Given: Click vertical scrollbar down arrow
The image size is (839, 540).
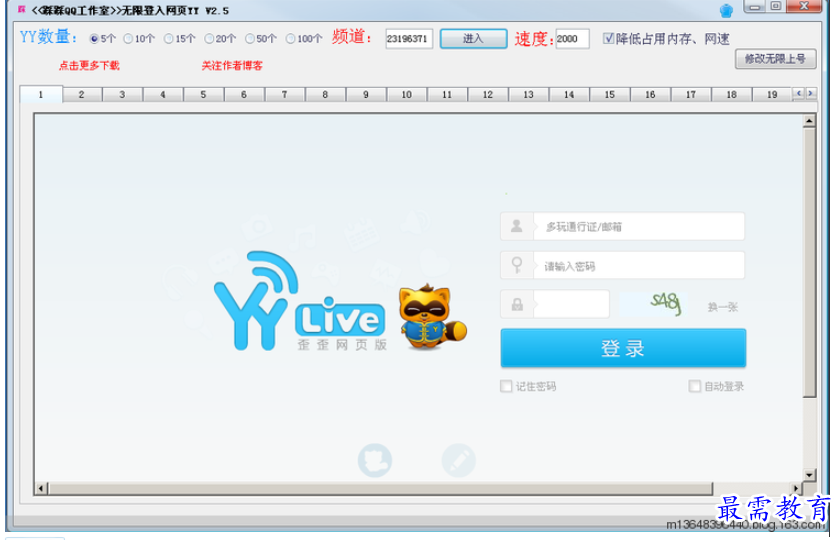Looking at the screenshot, I should [x=809, y=475].
